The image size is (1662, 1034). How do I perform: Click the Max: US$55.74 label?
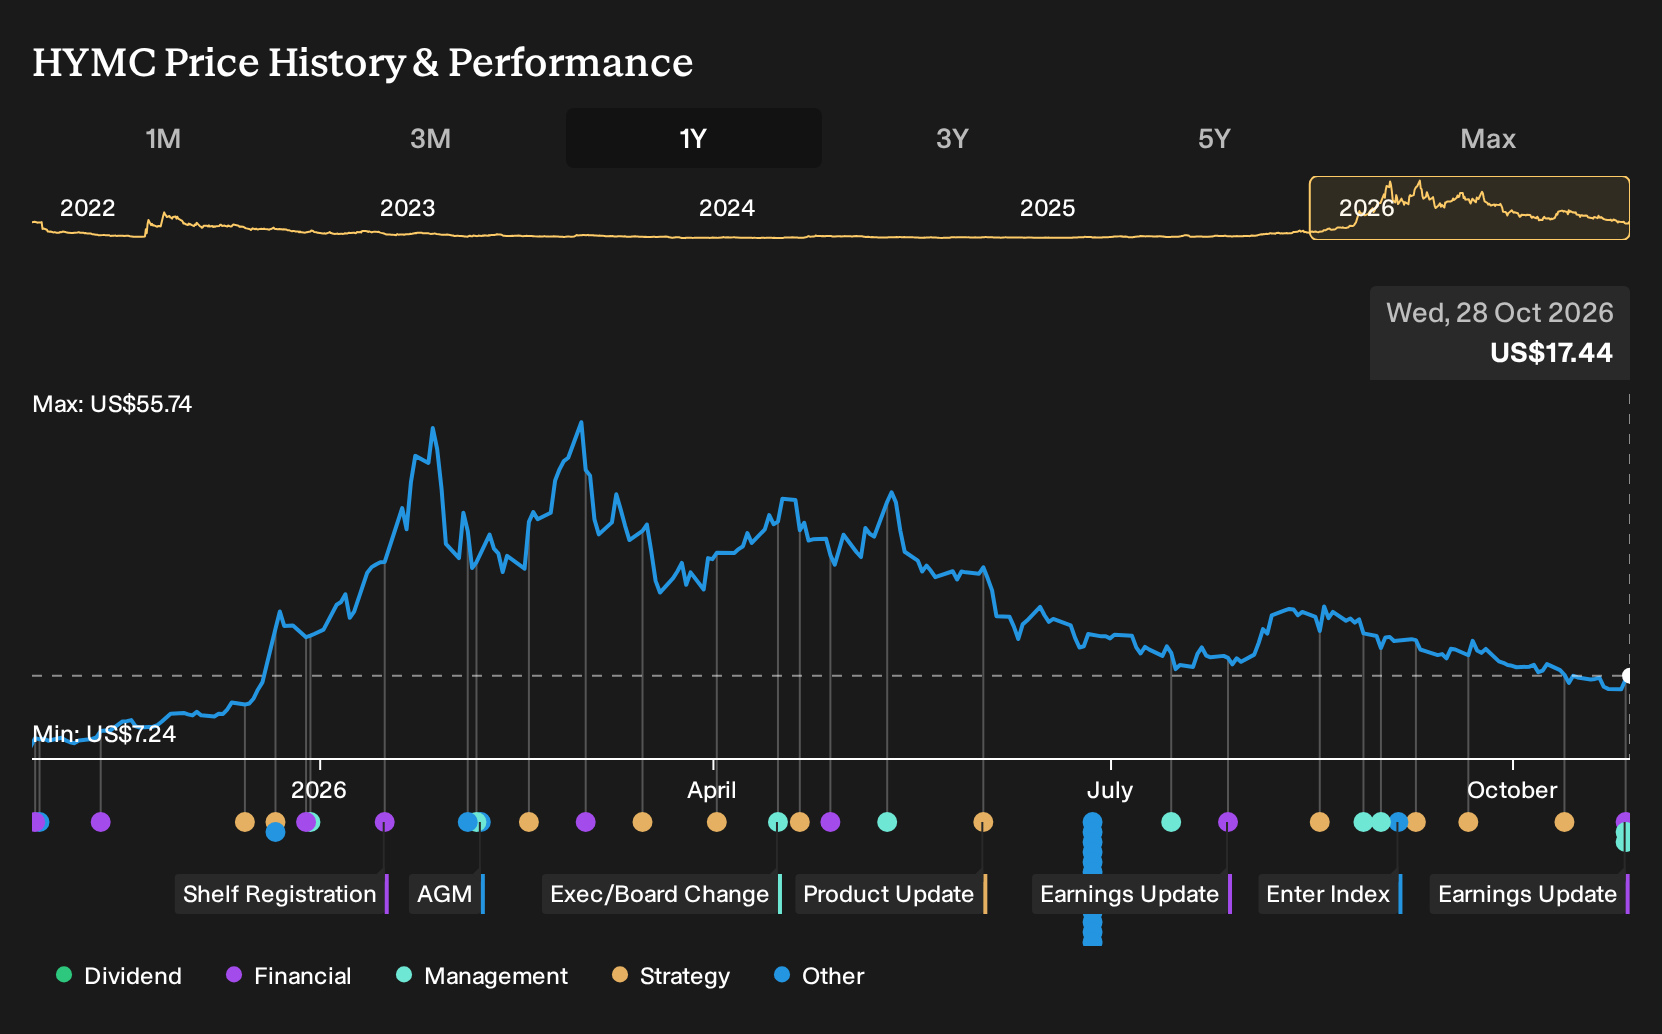(x=112, y=404)
